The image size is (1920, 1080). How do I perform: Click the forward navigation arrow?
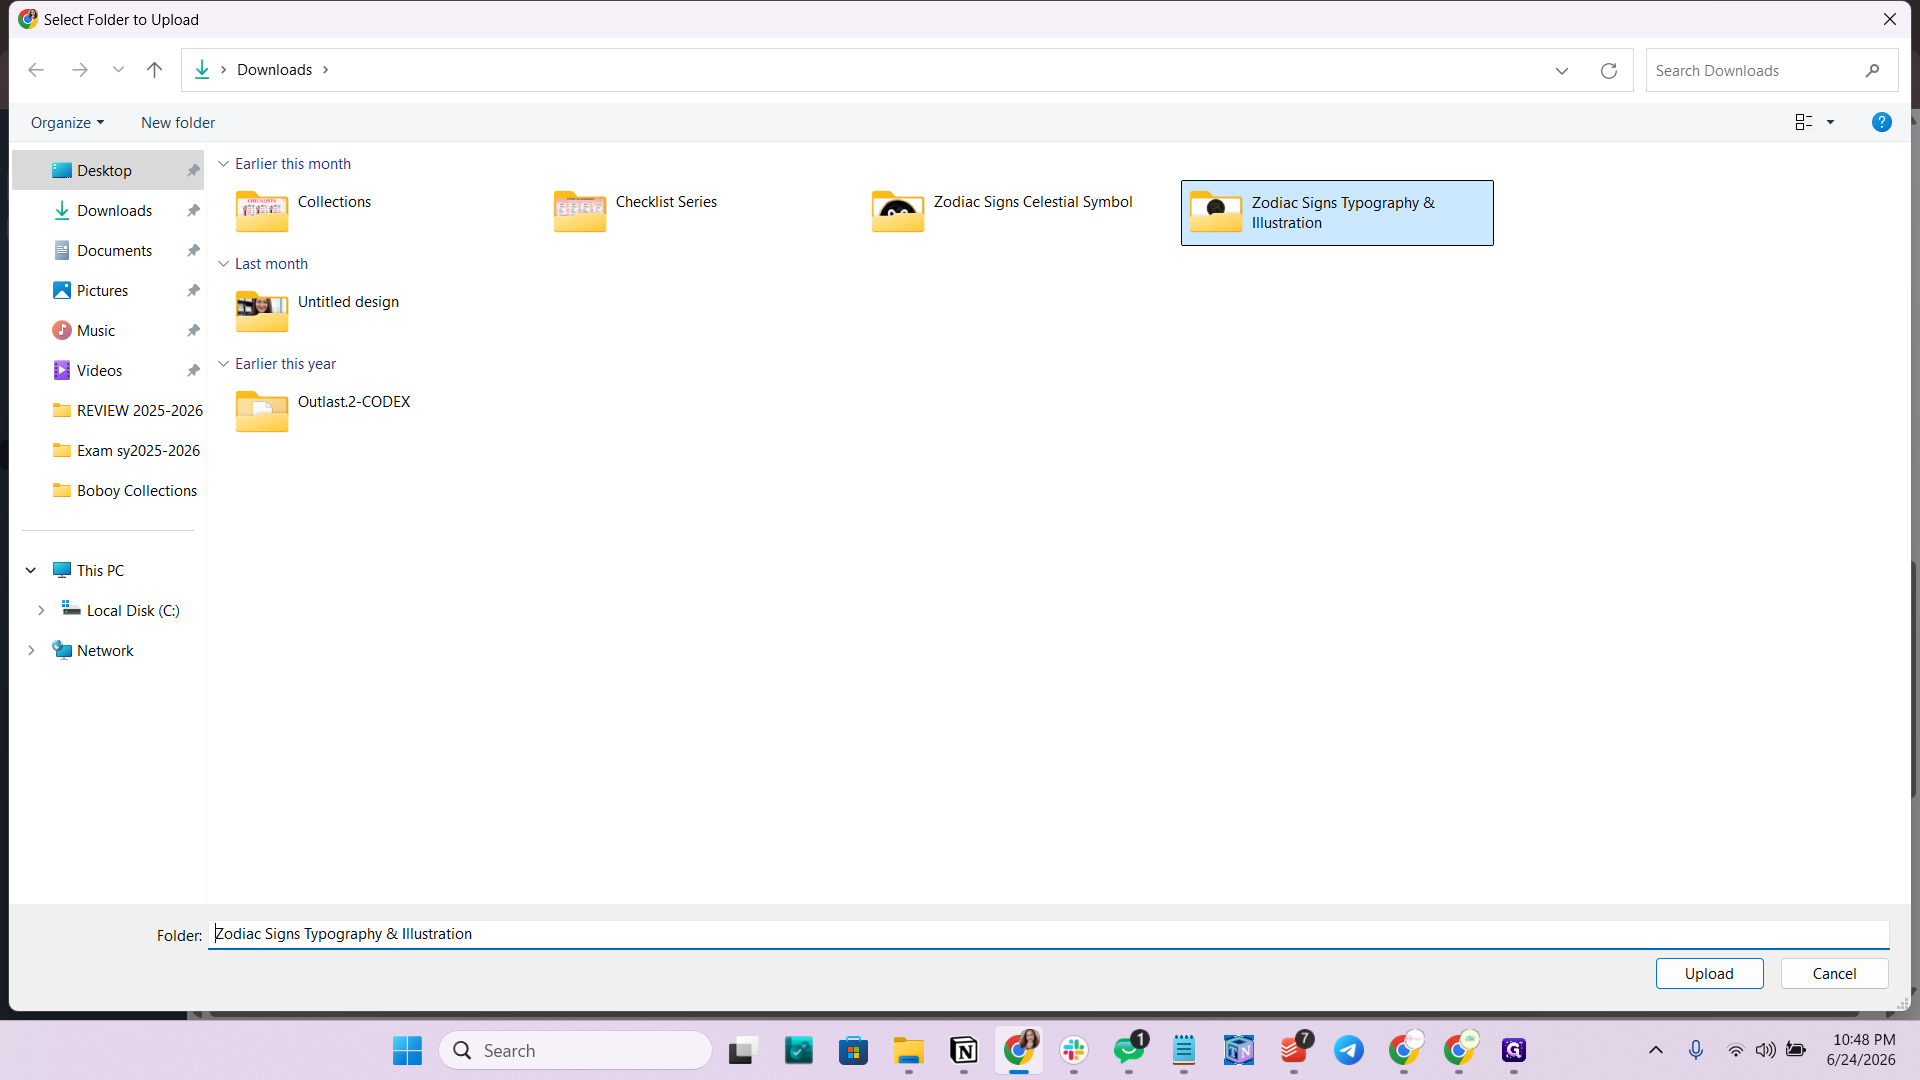point(80,70)
